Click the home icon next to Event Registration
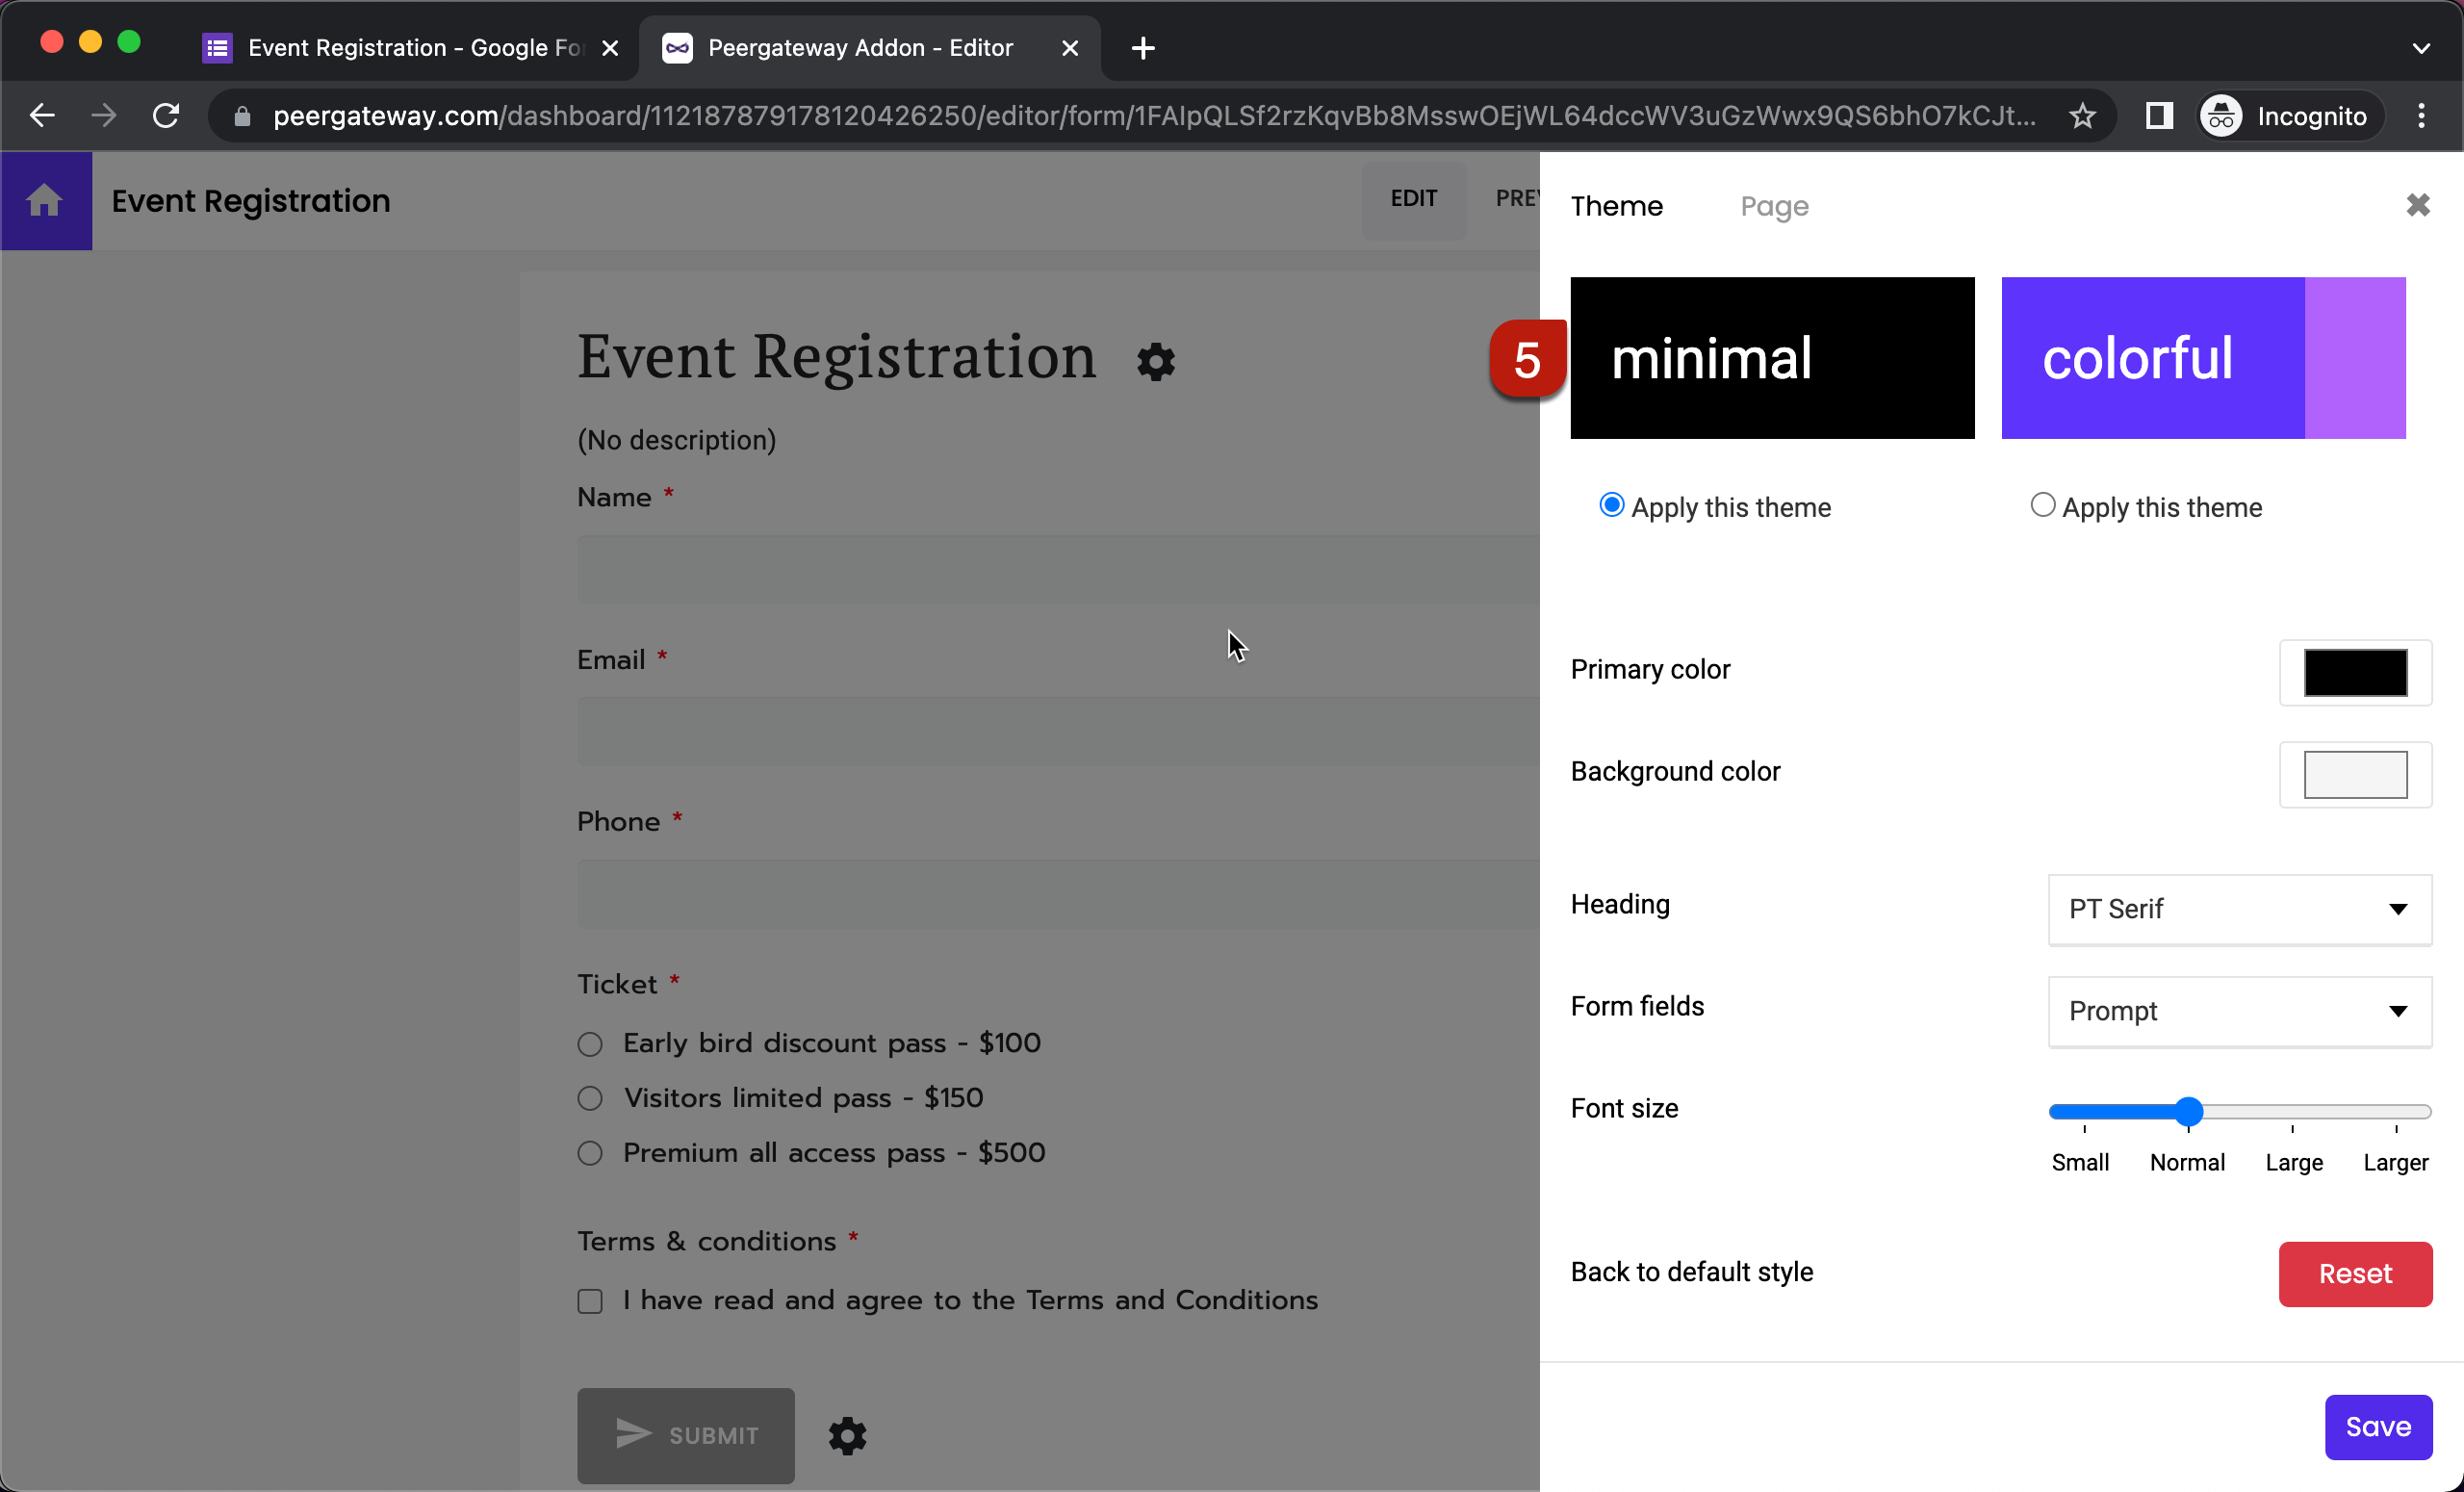The height and width of the screenshot is (1492, 2464). point(46,200)
